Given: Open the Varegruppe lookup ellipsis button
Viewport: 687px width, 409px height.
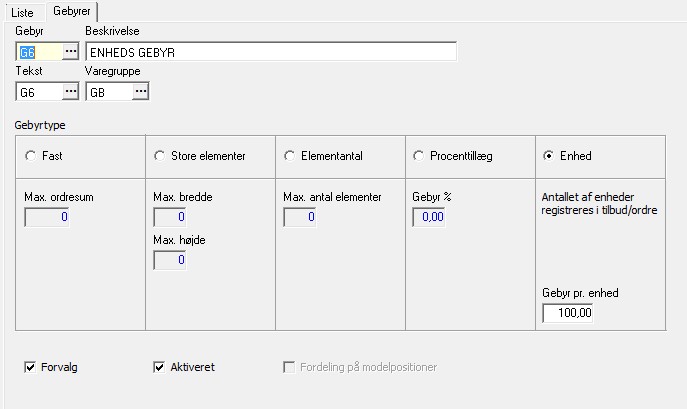Looking at the screenshot, I should (140, 92).
